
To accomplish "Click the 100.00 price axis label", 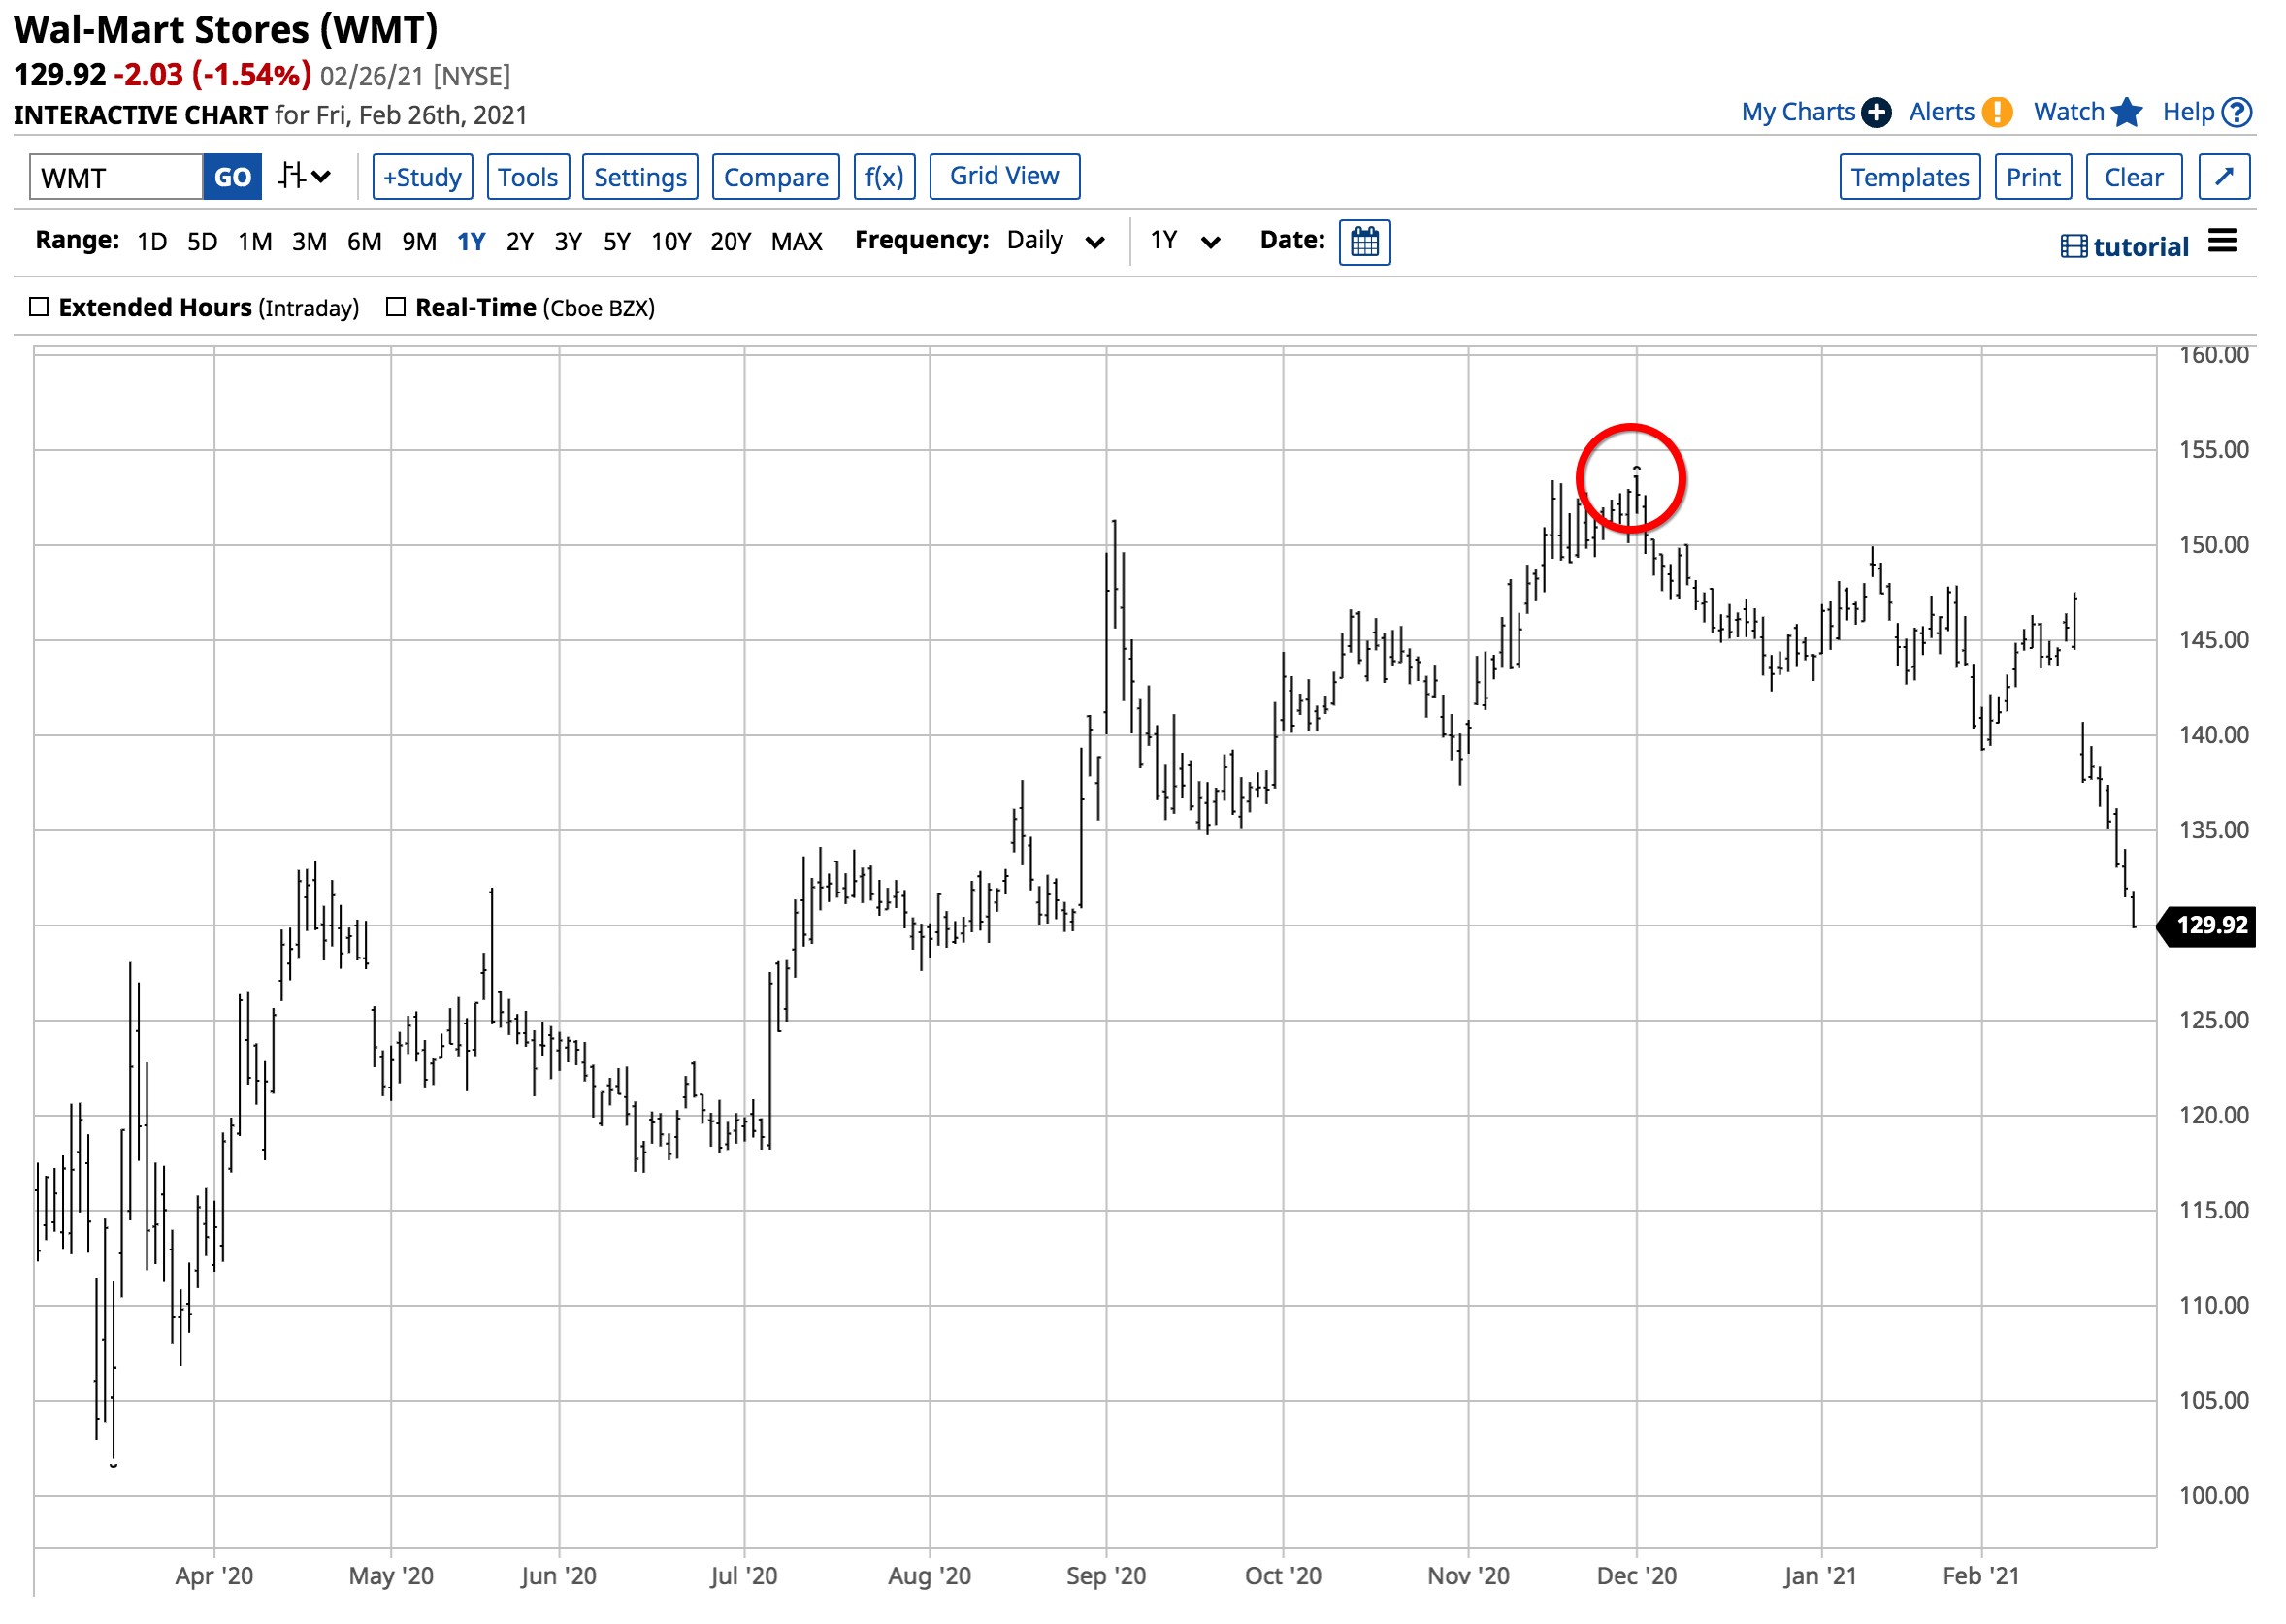I will (2213, 1495).
